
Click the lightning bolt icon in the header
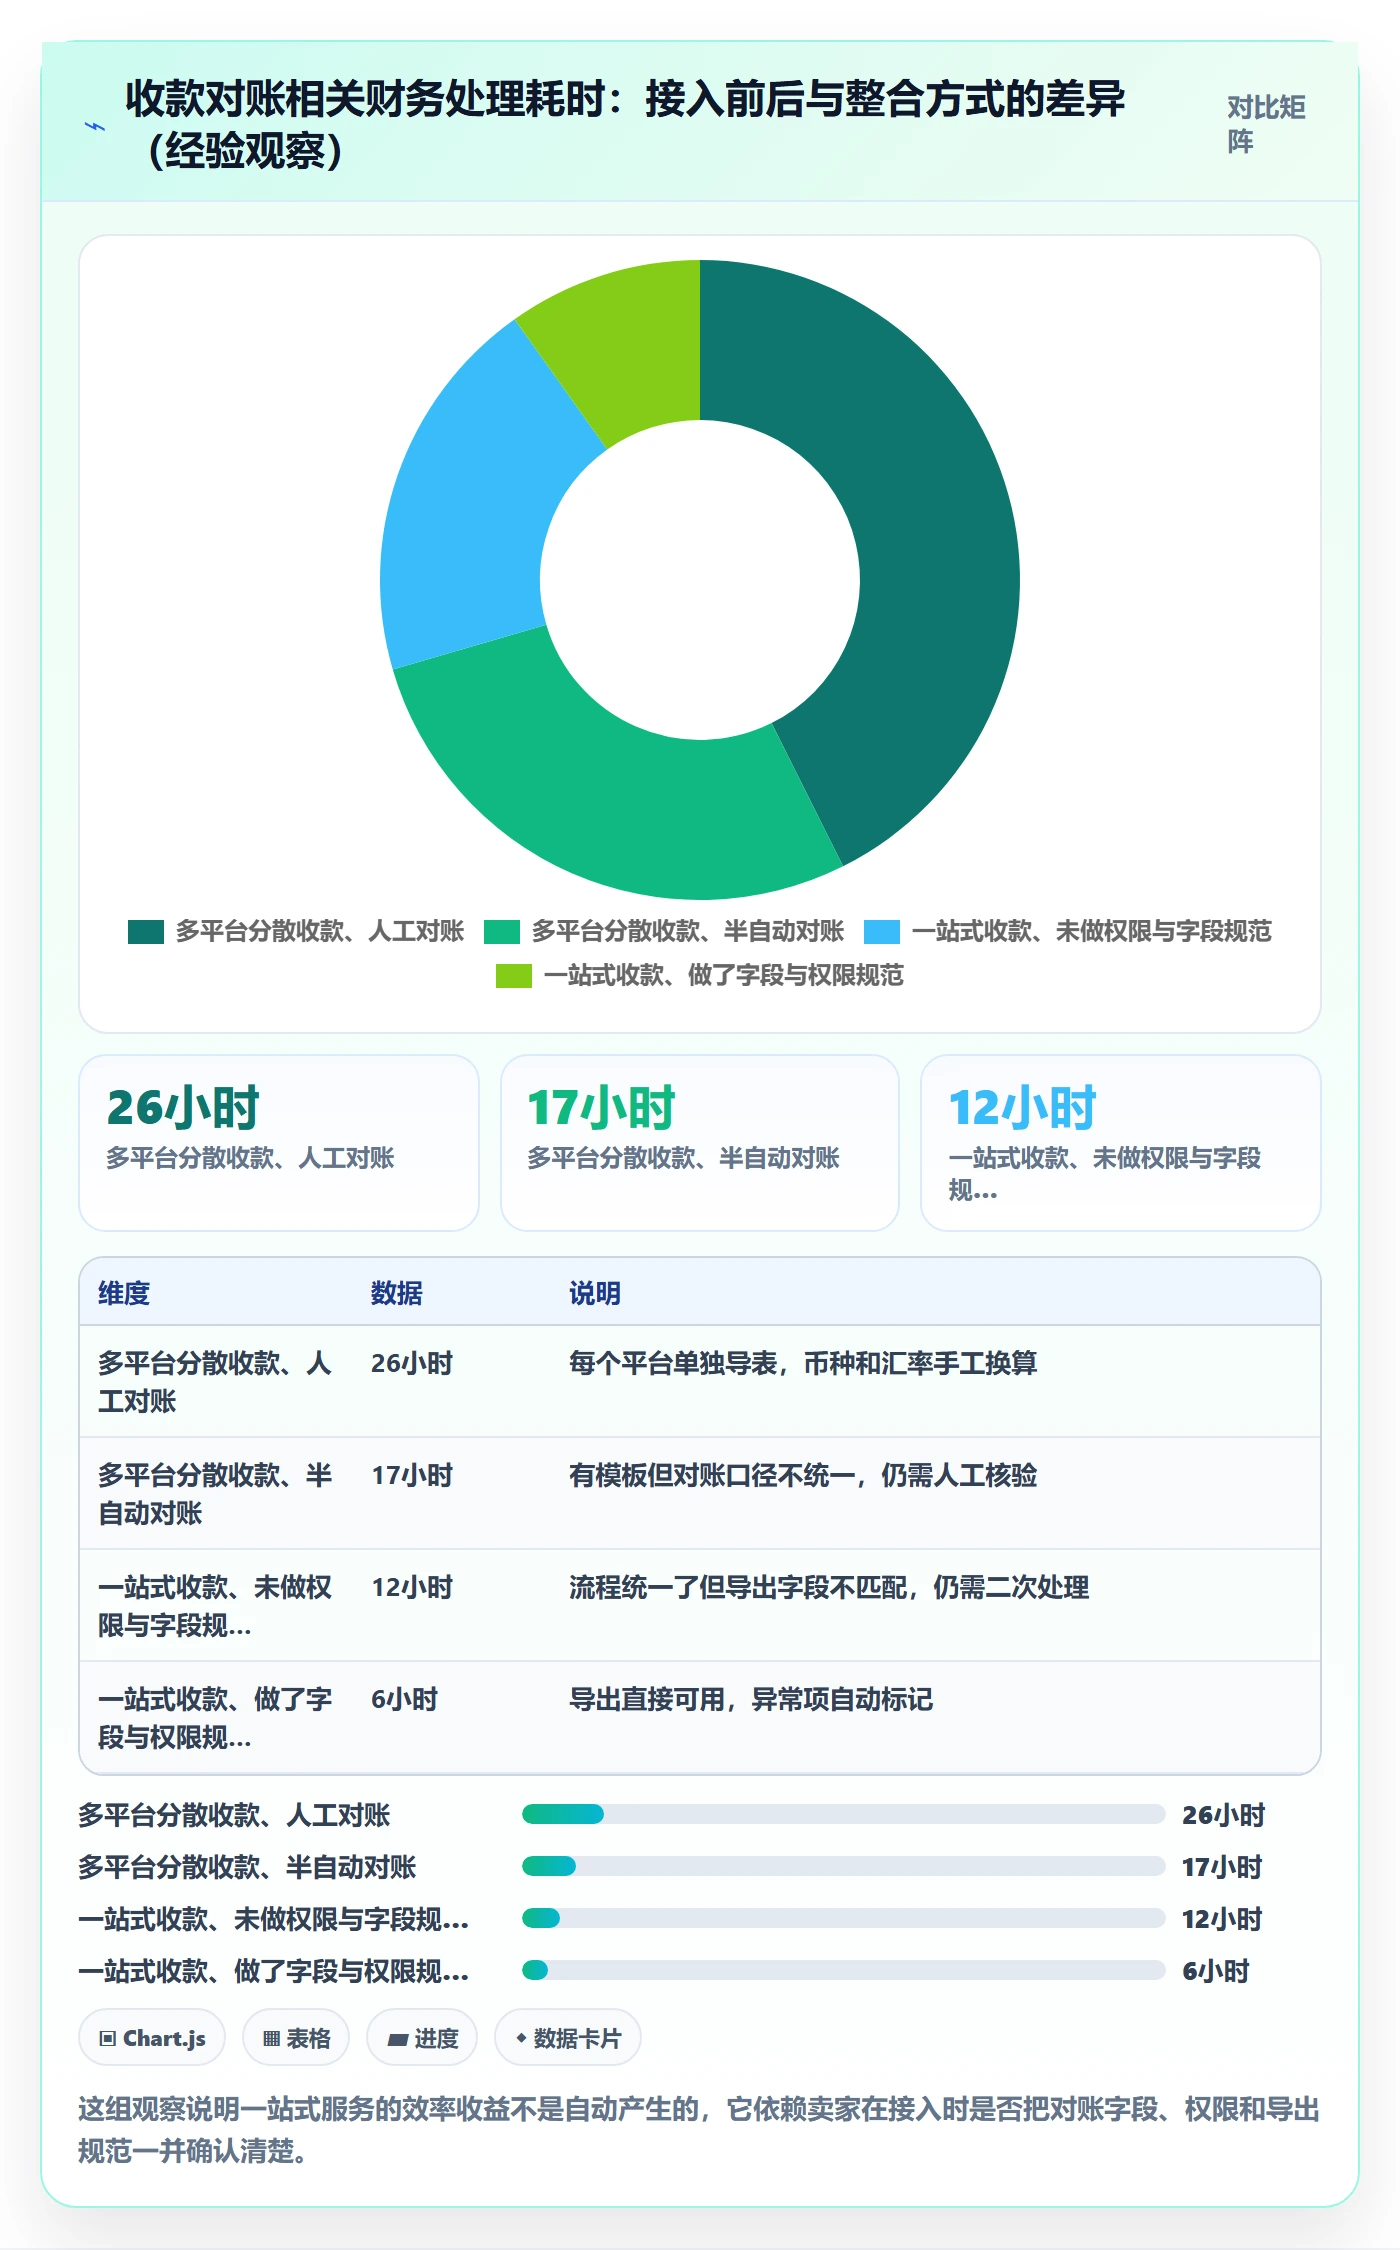(x=95, y=126)
